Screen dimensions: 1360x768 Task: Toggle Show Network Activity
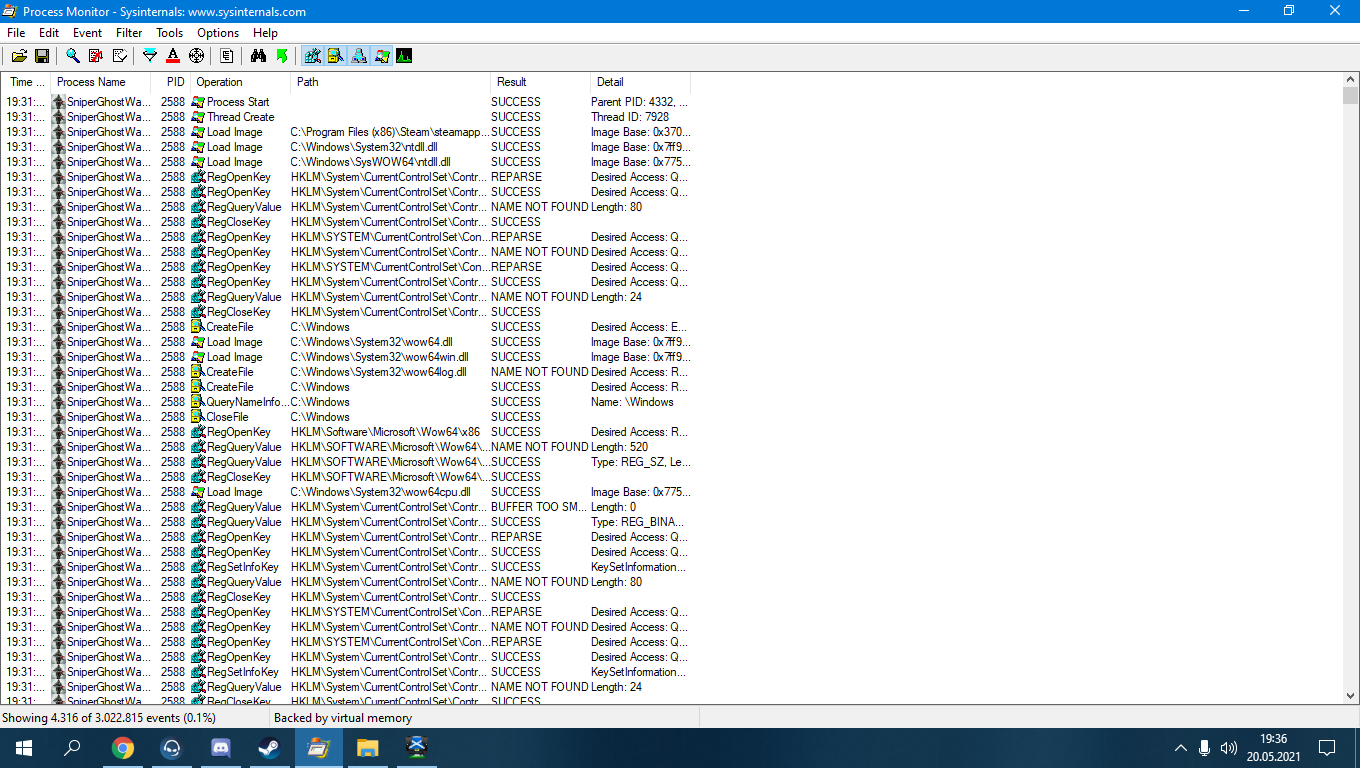358,56
